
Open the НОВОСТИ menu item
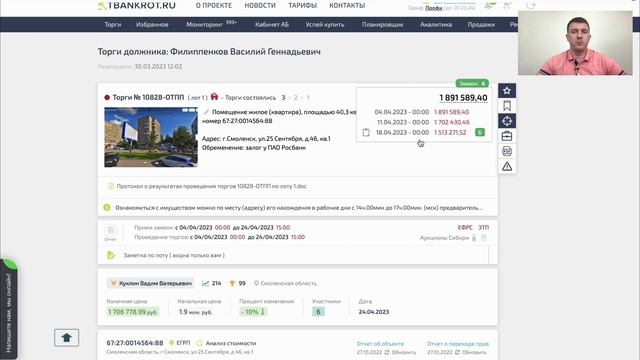[x=260, y=6]
